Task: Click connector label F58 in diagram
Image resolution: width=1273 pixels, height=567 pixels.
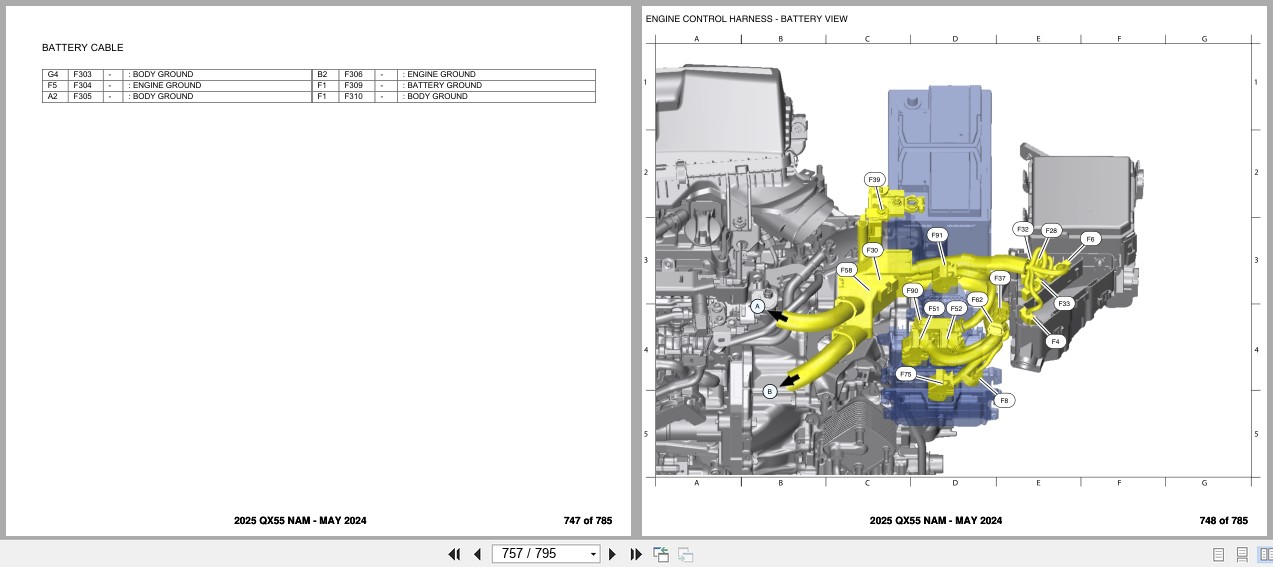Action: pyautogui.click(x=846, y=270)
